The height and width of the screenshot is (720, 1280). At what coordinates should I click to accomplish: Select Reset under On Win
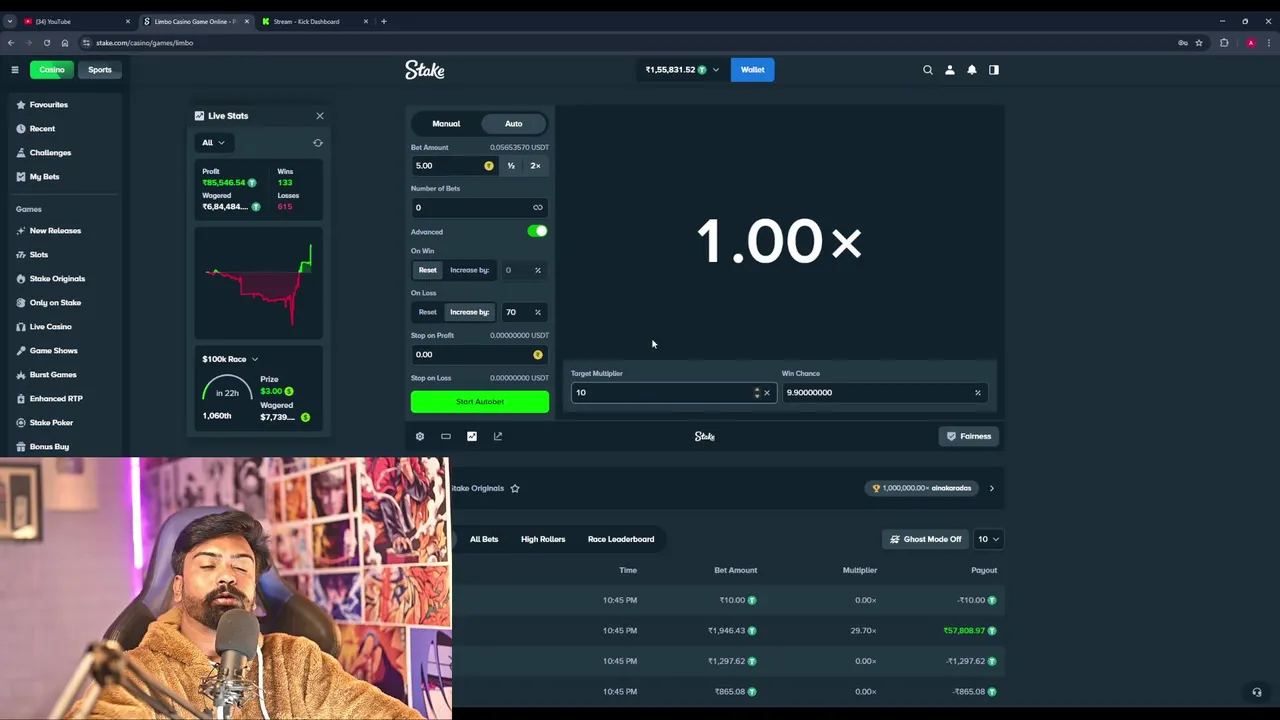(428, 270)
